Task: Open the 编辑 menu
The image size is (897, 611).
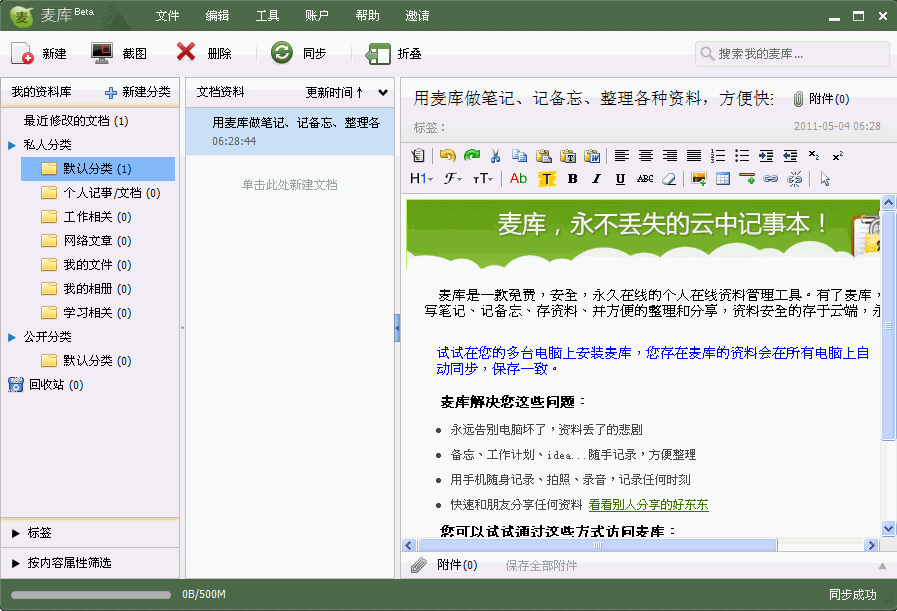Action: coord(217,16)
